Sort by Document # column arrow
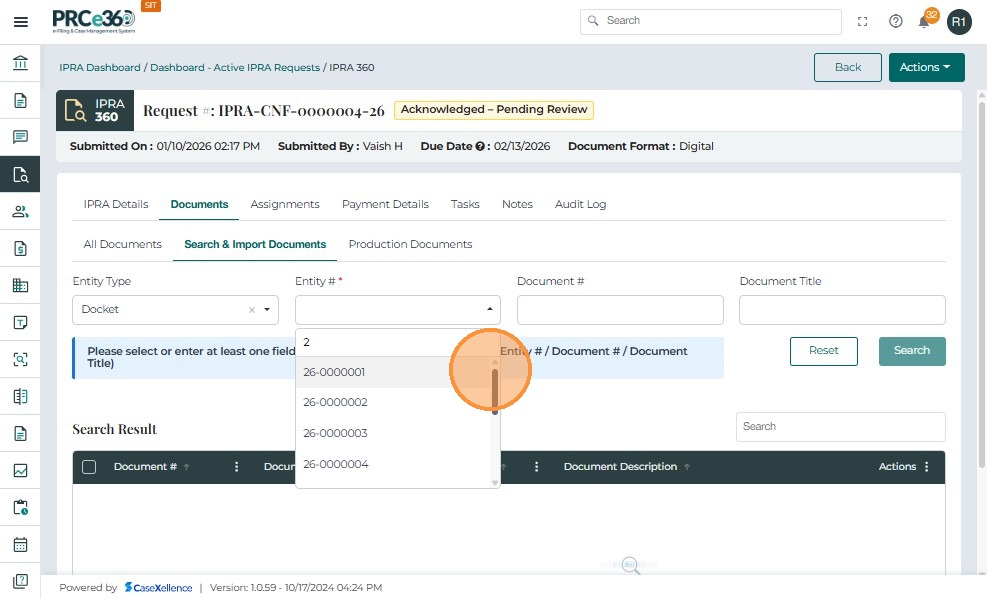 tap(186, 467)
